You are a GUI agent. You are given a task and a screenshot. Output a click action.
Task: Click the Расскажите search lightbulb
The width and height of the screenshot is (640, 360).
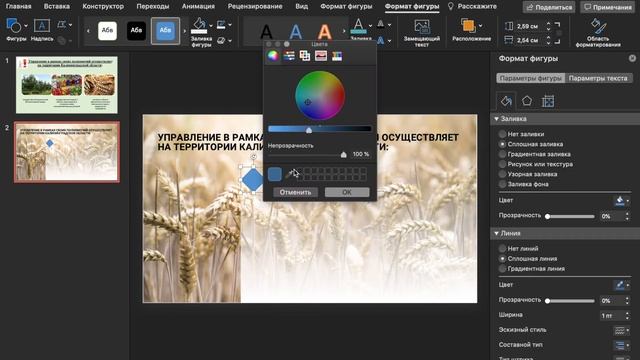(x=451, y=6)
